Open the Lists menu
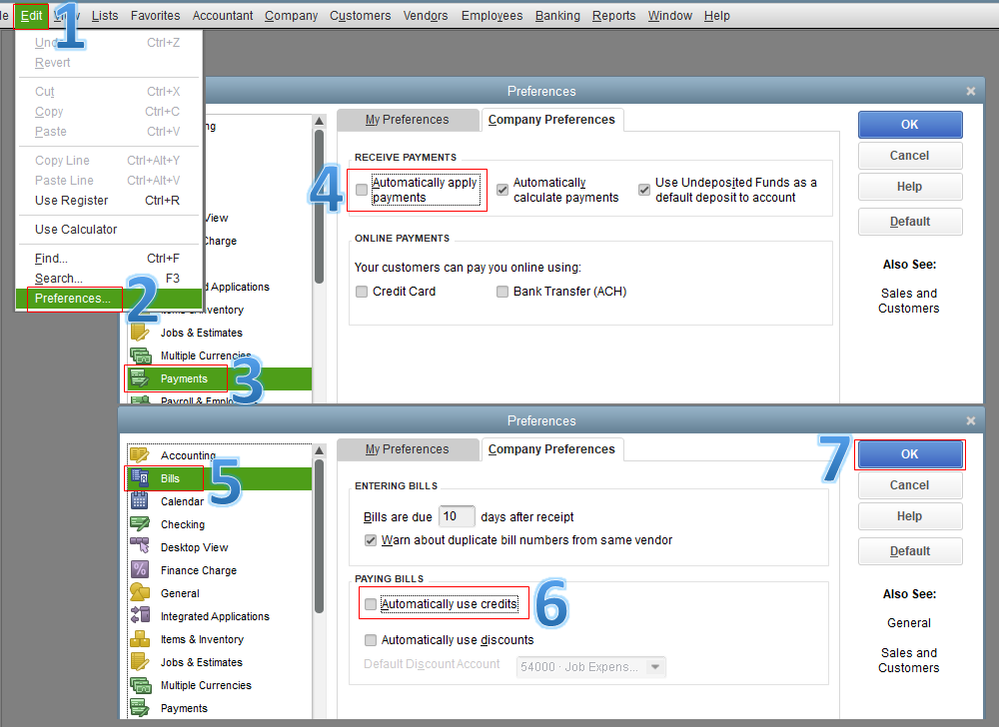The width and height of the screenshot is (999, 727). 104,15
